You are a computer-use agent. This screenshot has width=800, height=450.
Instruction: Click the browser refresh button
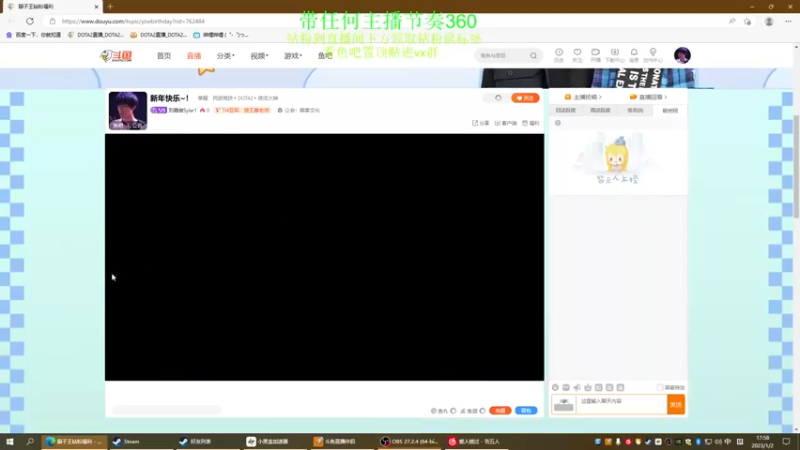[30, 21]
